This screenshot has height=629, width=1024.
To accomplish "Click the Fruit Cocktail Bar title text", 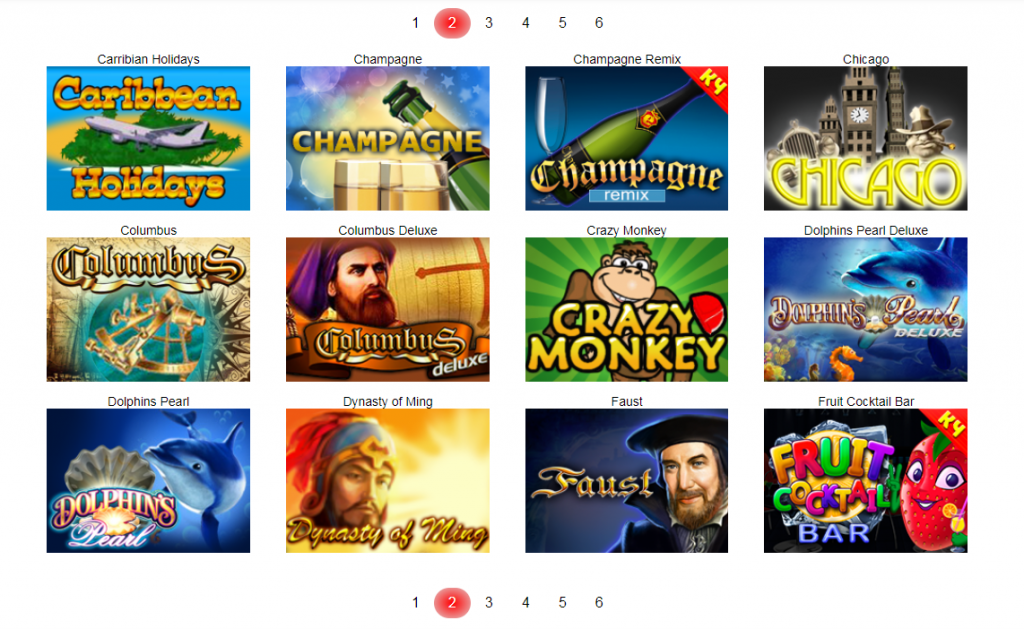I will 866,401.
